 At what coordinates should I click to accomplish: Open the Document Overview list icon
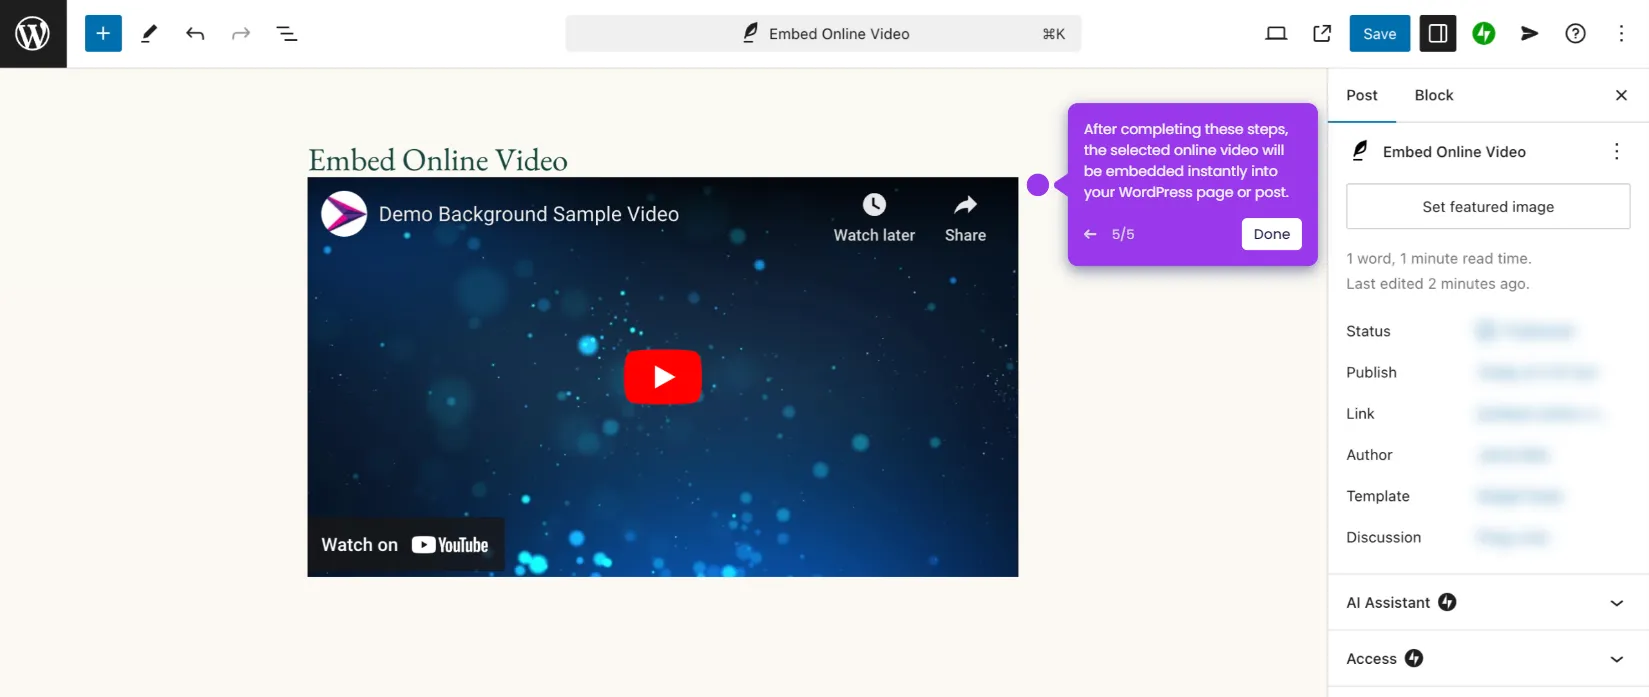click(x=287, y=34)
